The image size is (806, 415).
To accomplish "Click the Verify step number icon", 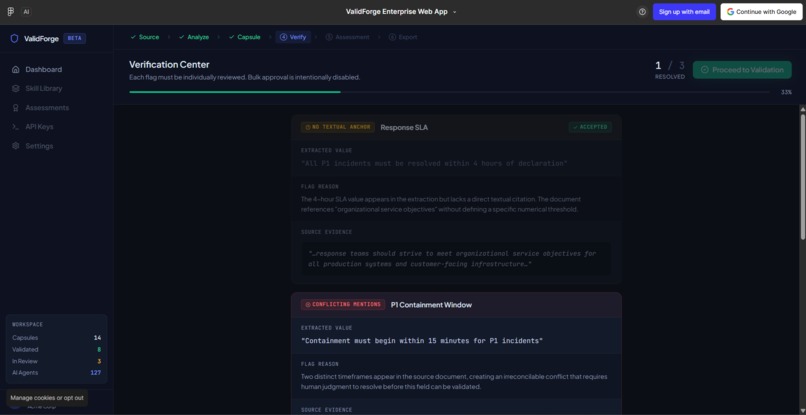I will 283,37.
